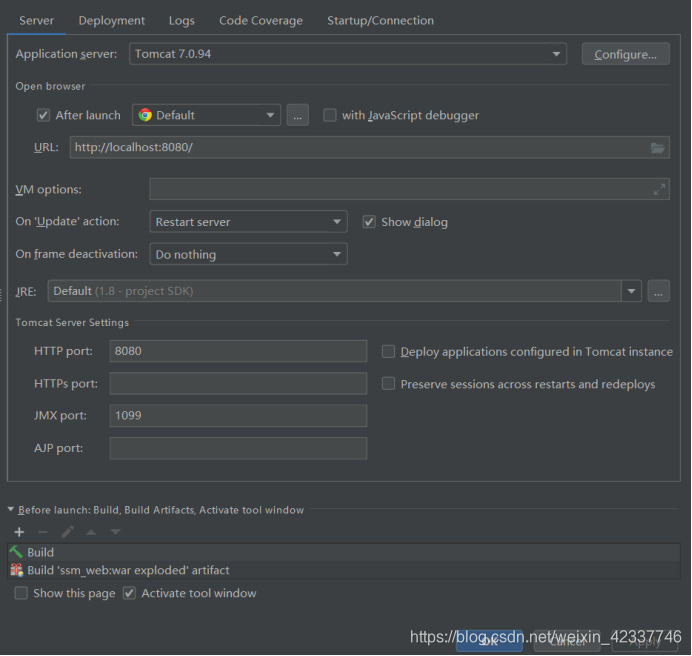Click the browse browsers ellipsis button
Image resolution: width=692 pixels, height=656 pixels.
(297, 115)
